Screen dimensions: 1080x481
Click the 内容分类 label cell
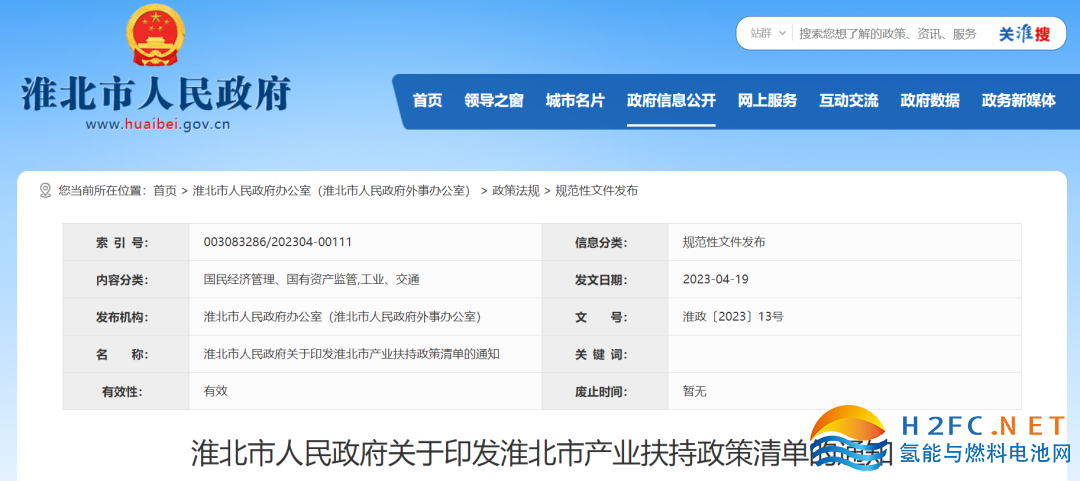(126, 280)
